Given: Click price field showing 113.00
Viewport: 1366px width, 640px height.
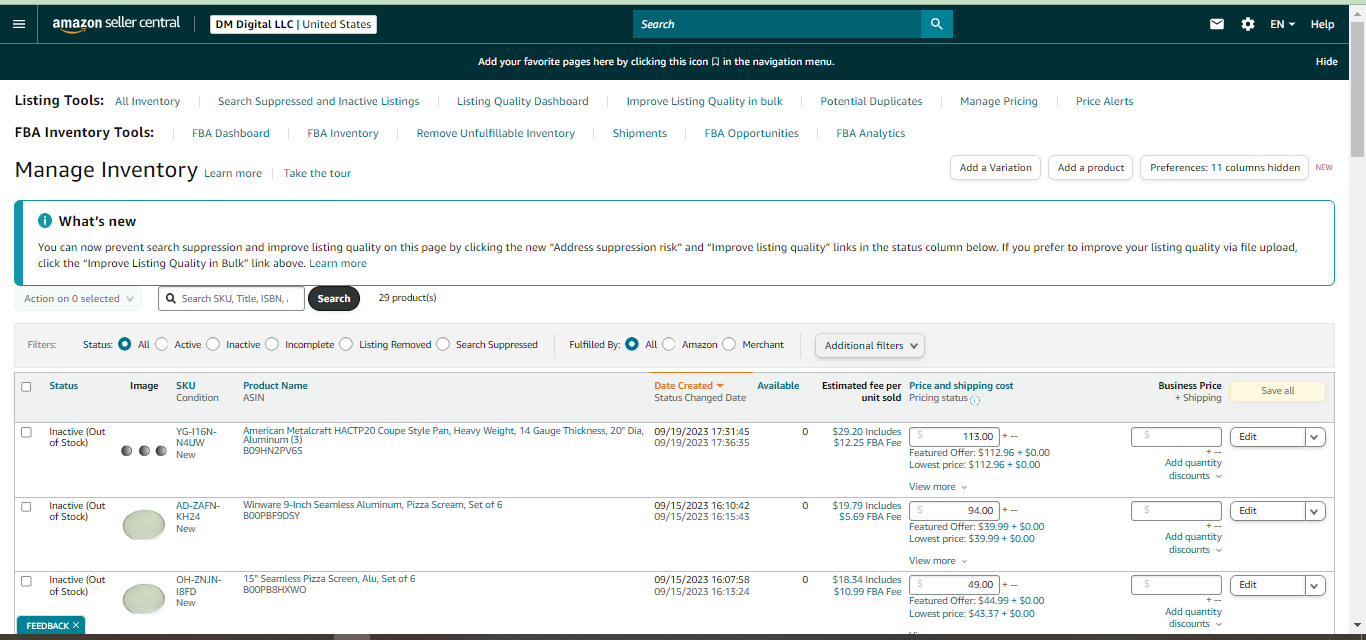Looking at the screenshot, I should coord(954,436).
